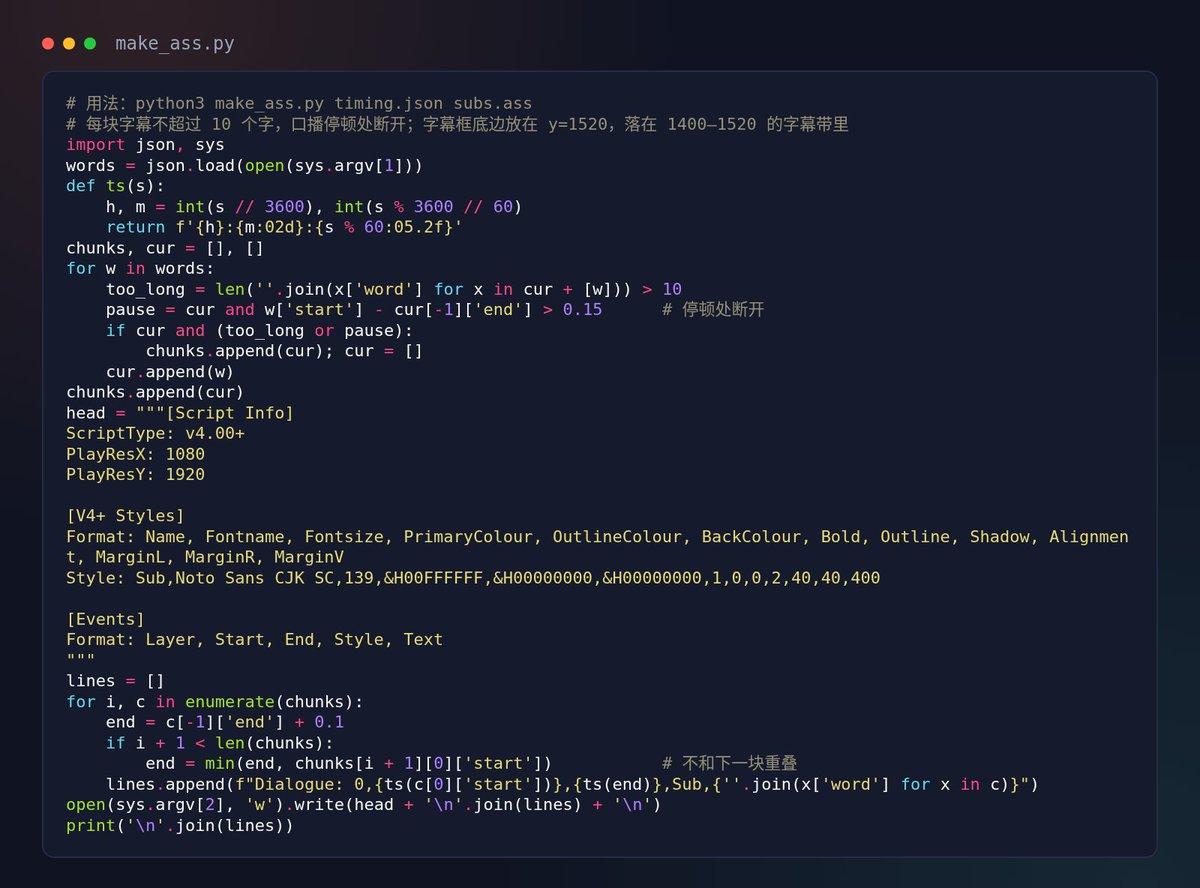1200x888 pixels.
Task: Select the "too_long = len" assignment line
Action: [394, 289]
